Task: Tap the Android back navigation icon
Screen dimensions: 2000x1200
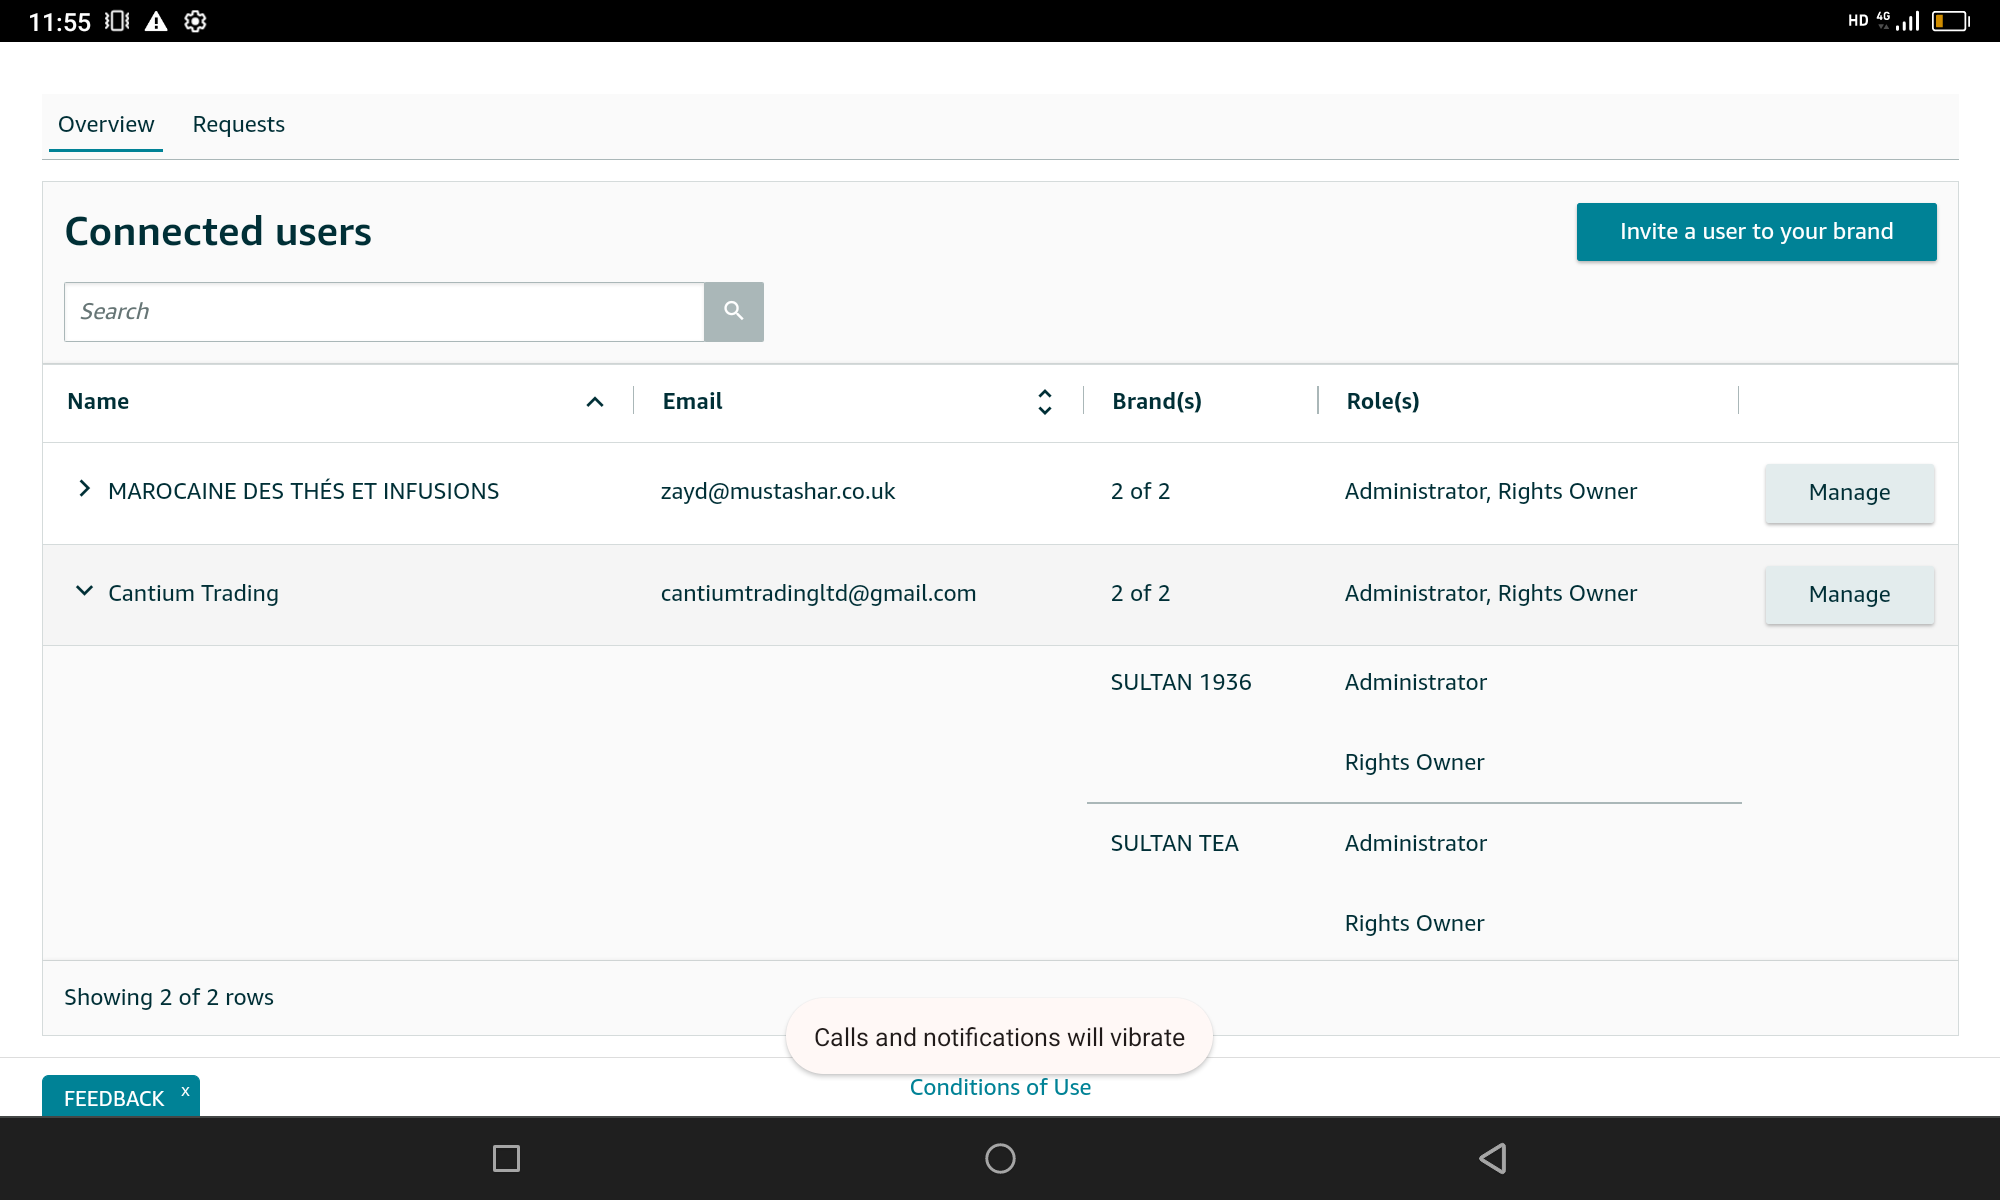Action: [1493, 1158]
